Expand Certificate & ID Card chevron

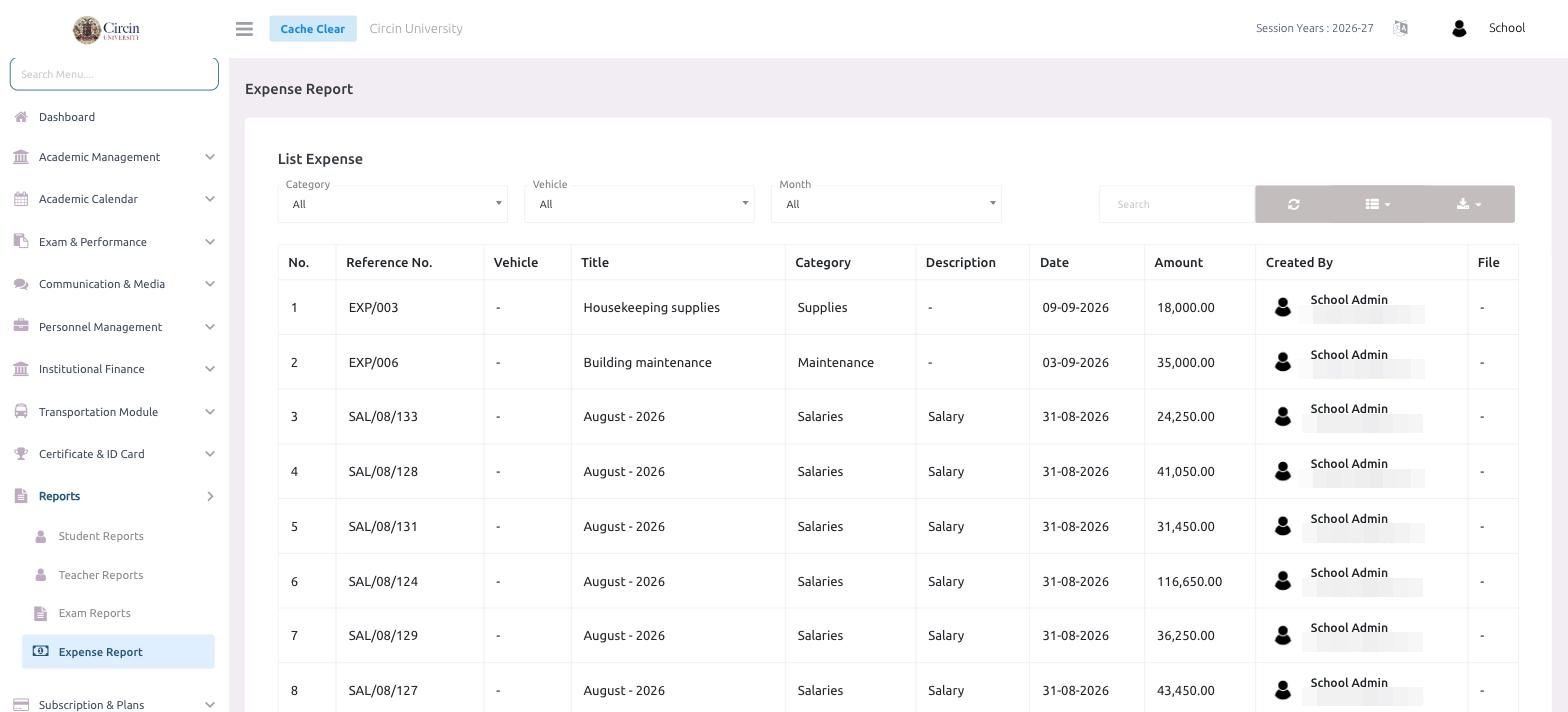tap(210, 454)
